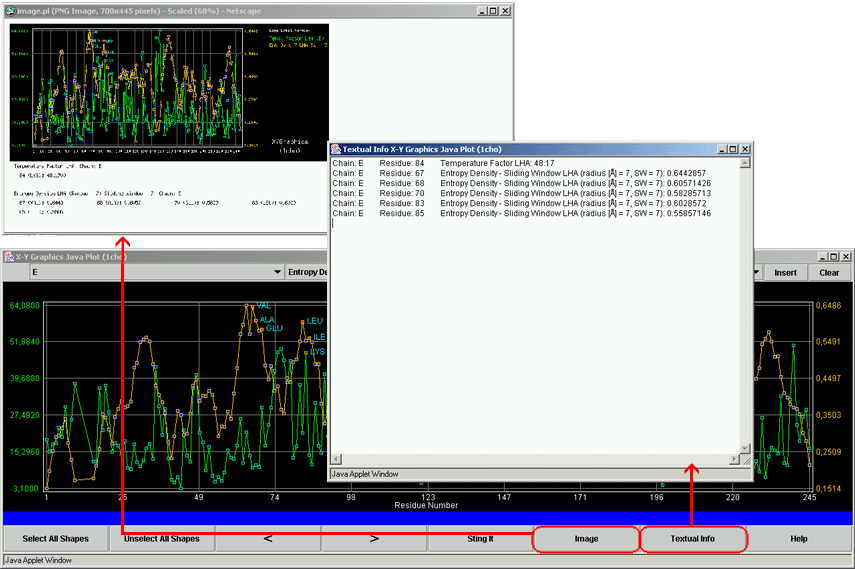
Task: Open the Image export button
Action: pos(586,539)
